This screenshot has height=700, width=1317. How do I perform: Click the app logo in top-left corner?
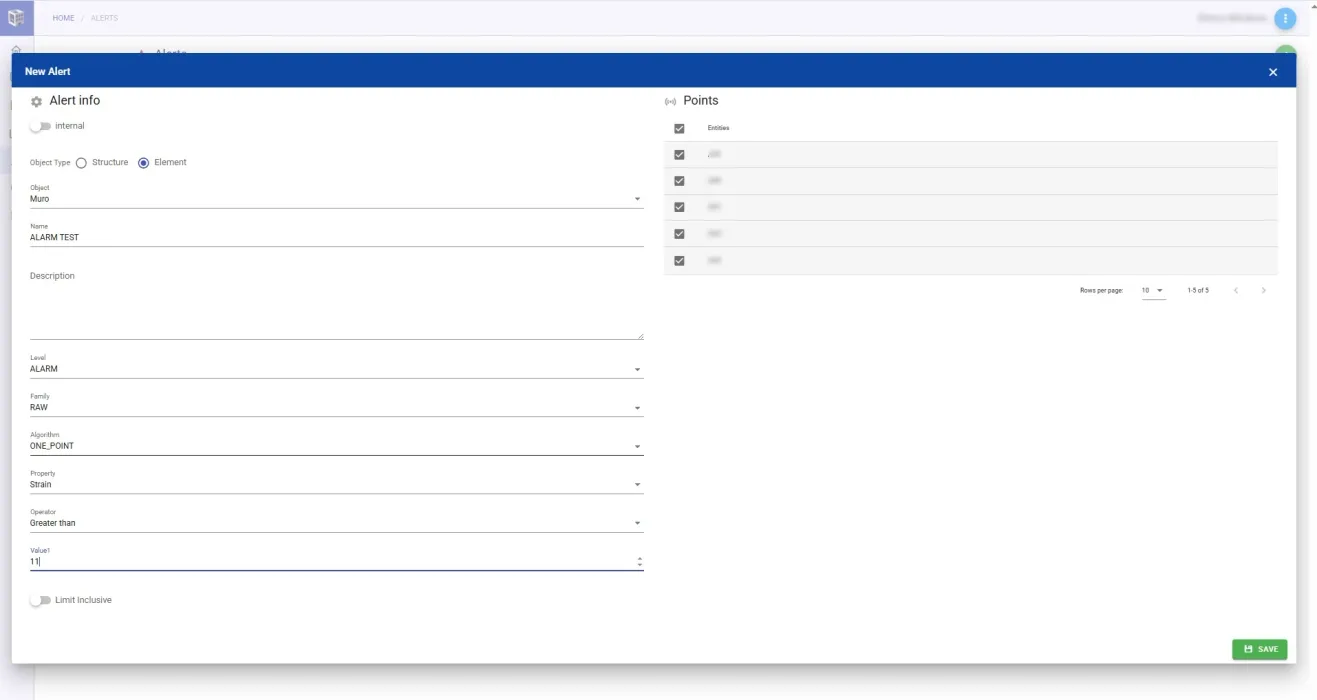(16, 17)
